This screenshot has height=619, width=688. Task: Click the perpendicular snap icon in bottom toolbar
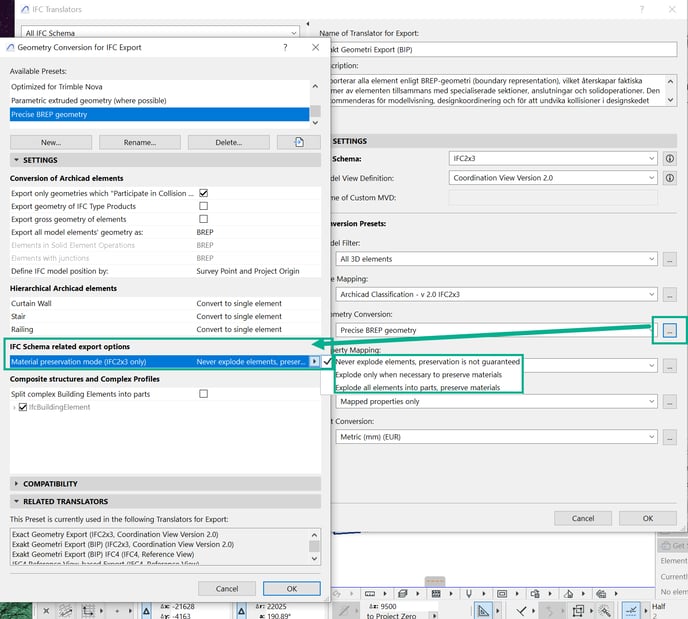[521, 610]
